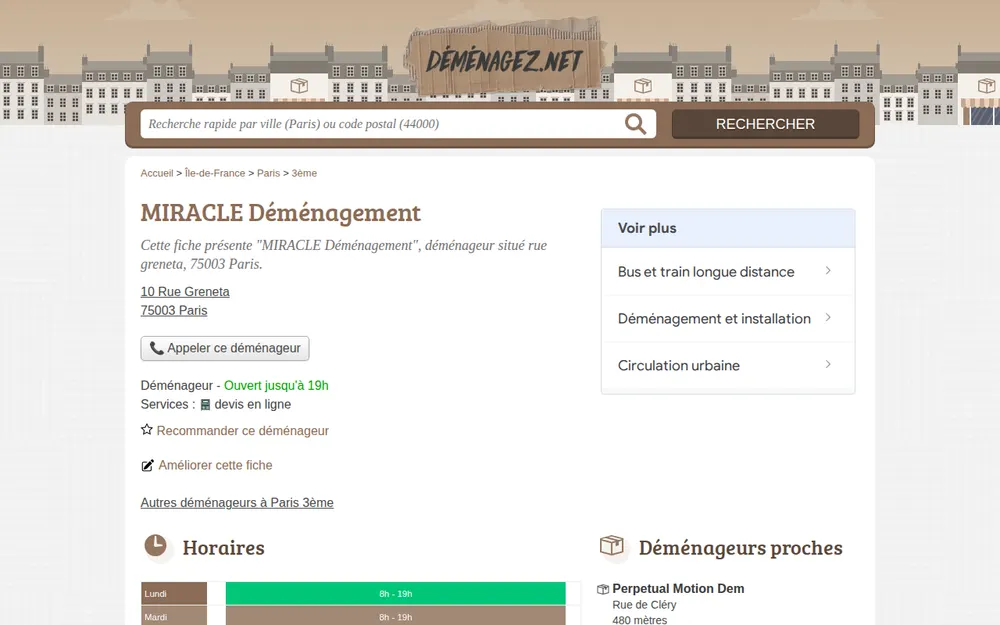Click the Mardi day label
1000x625 pixels.
coord(174,616)
